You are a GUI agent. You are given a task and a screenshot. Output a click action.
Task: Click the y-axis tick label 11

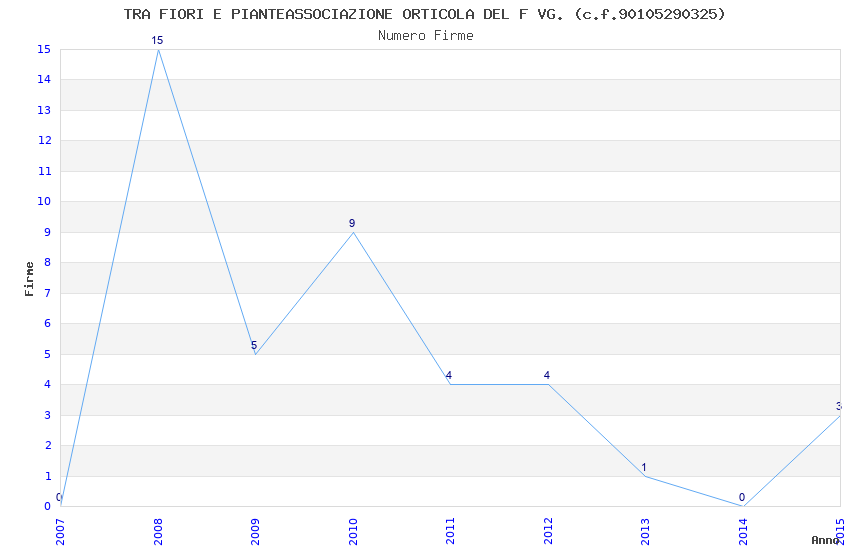tap(44, 171)
